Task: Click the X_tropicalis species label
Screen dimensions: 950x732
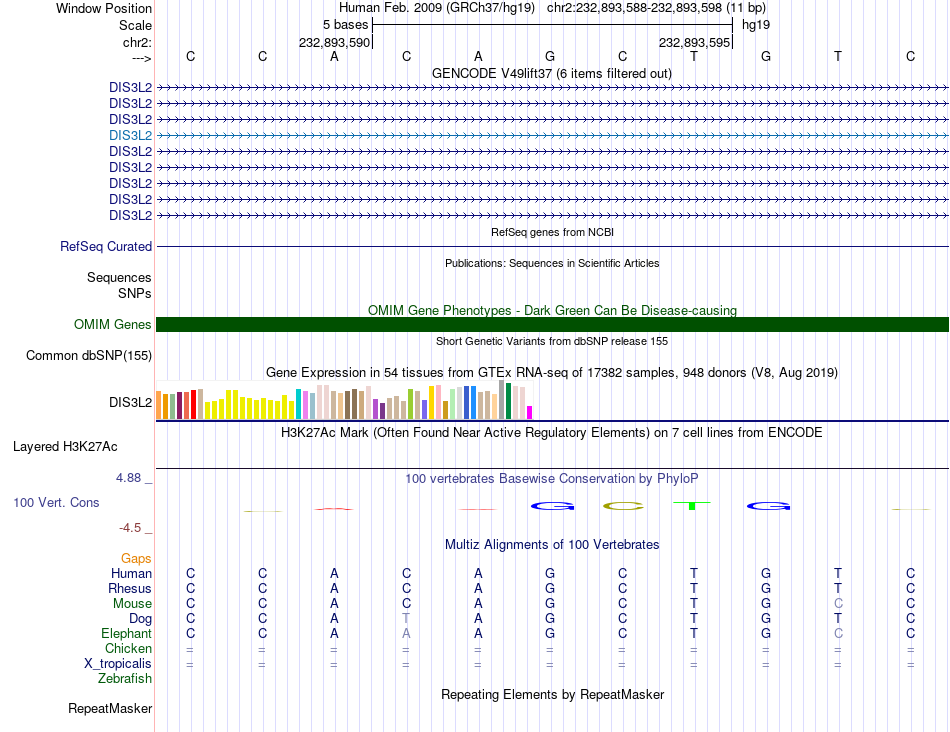Action: 118,664
